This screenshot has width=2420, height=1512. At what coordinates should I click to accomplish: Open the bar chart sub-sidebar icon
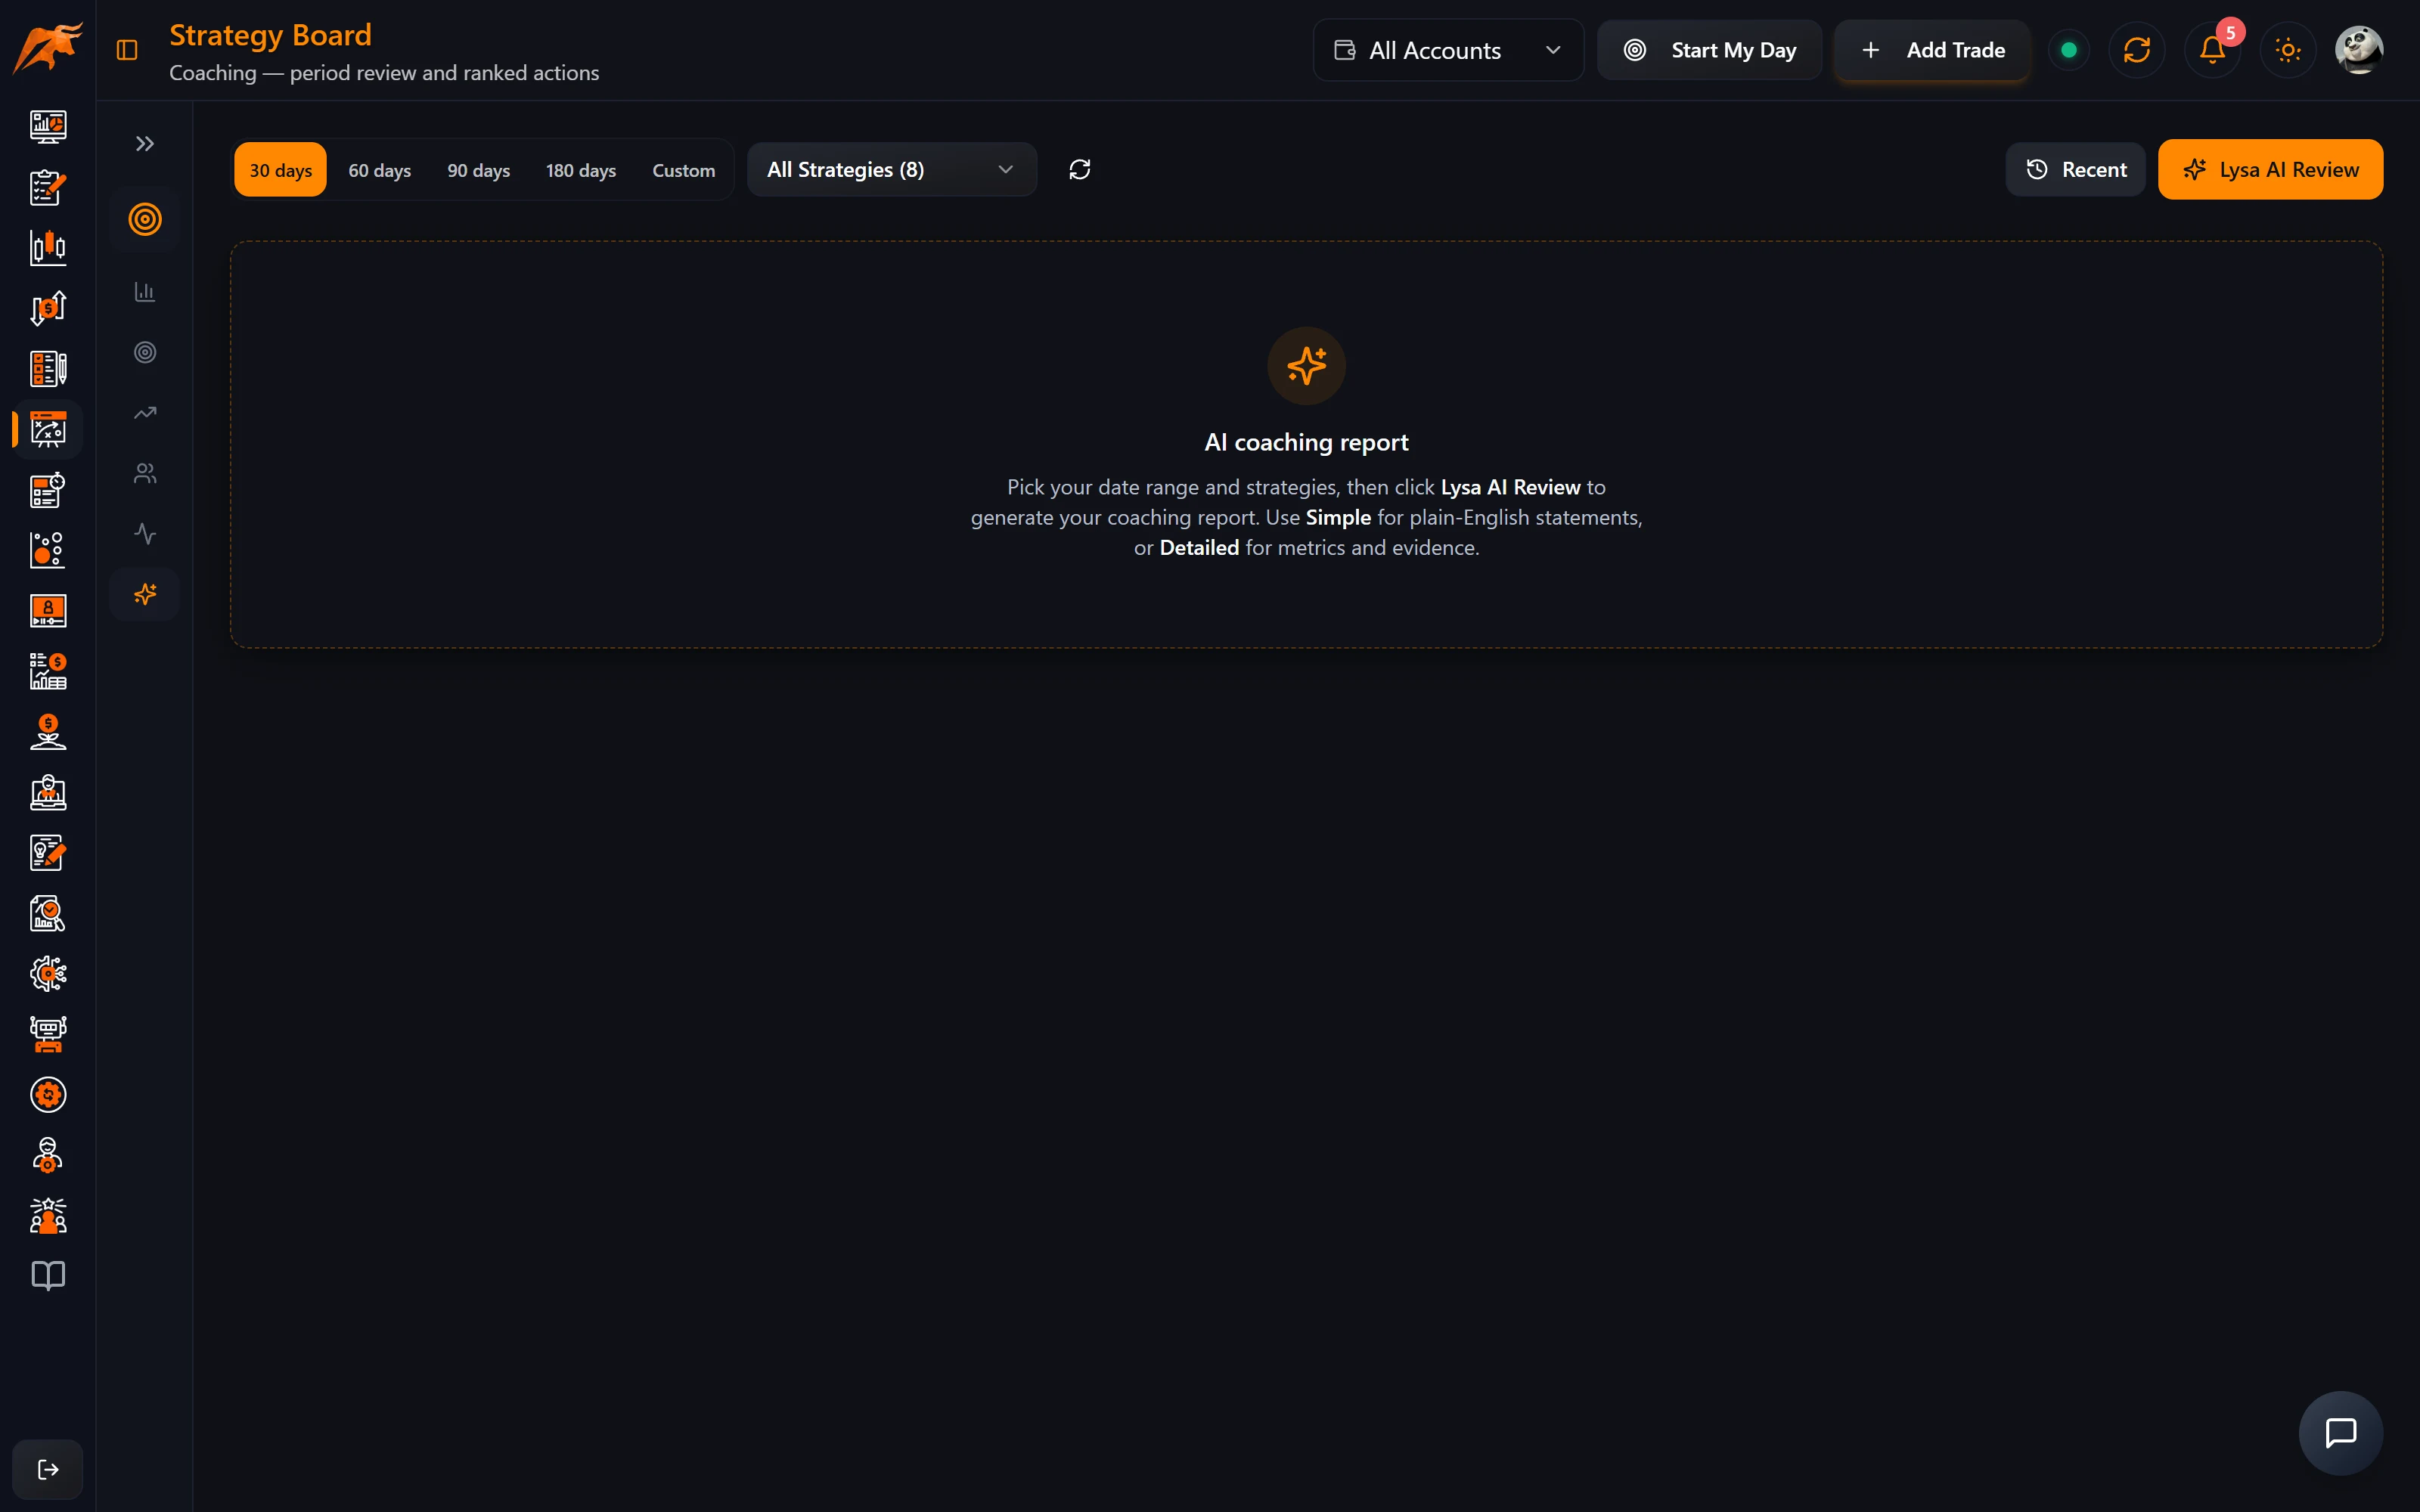(145, 292)
